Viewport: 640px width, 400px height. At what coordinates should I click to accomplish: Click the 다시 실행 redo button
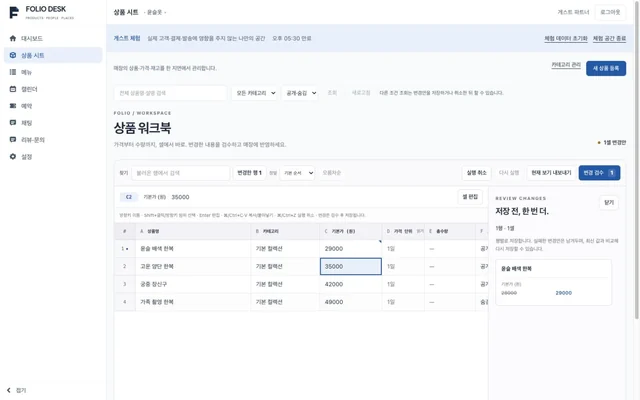click(x=509, y=173)
